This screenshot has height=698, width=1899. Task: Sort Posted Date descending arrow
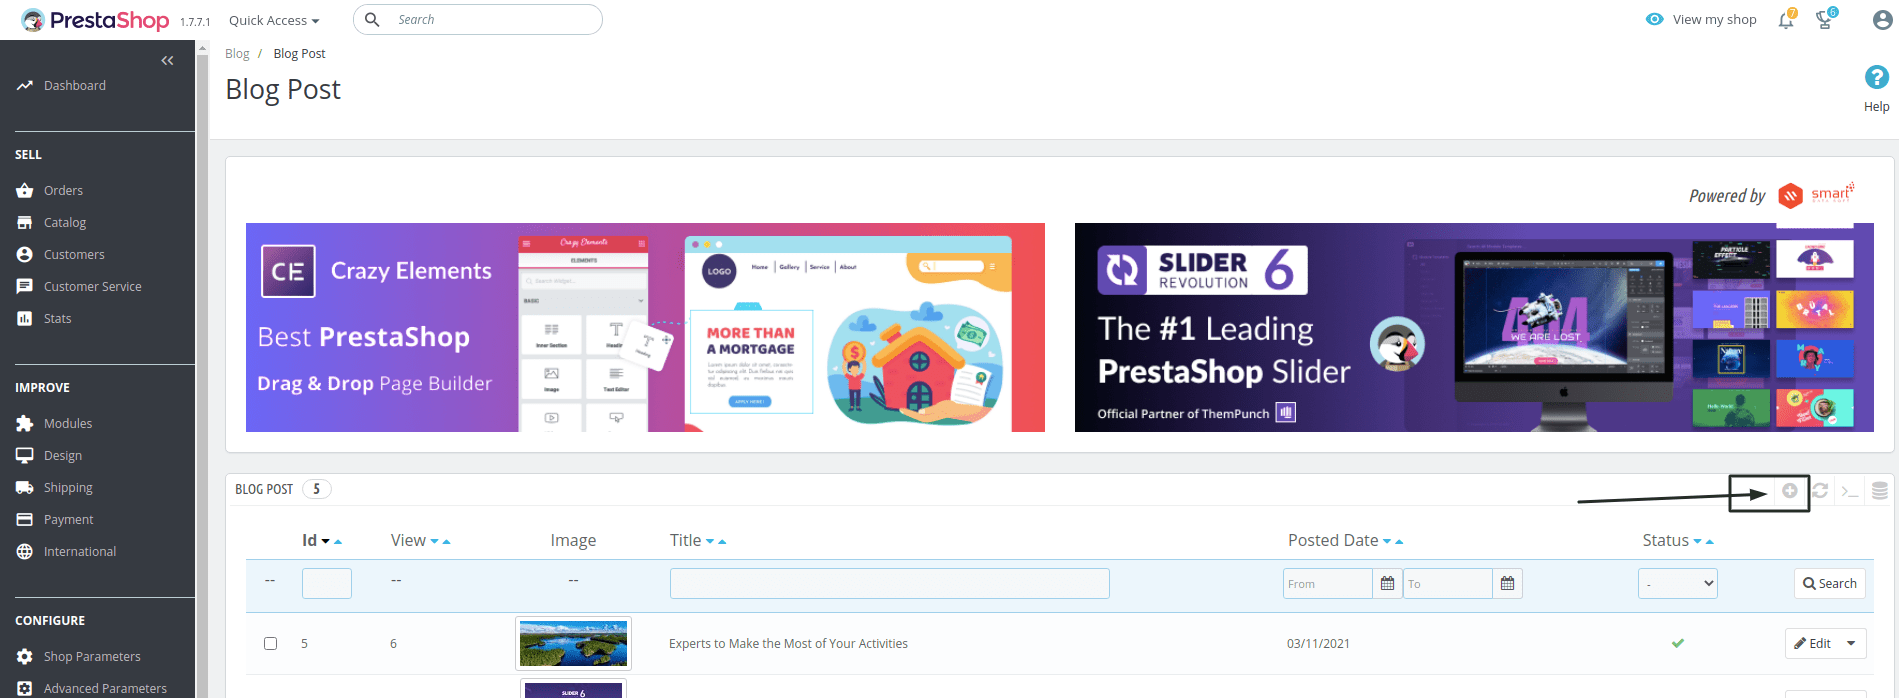point(1387,541)
